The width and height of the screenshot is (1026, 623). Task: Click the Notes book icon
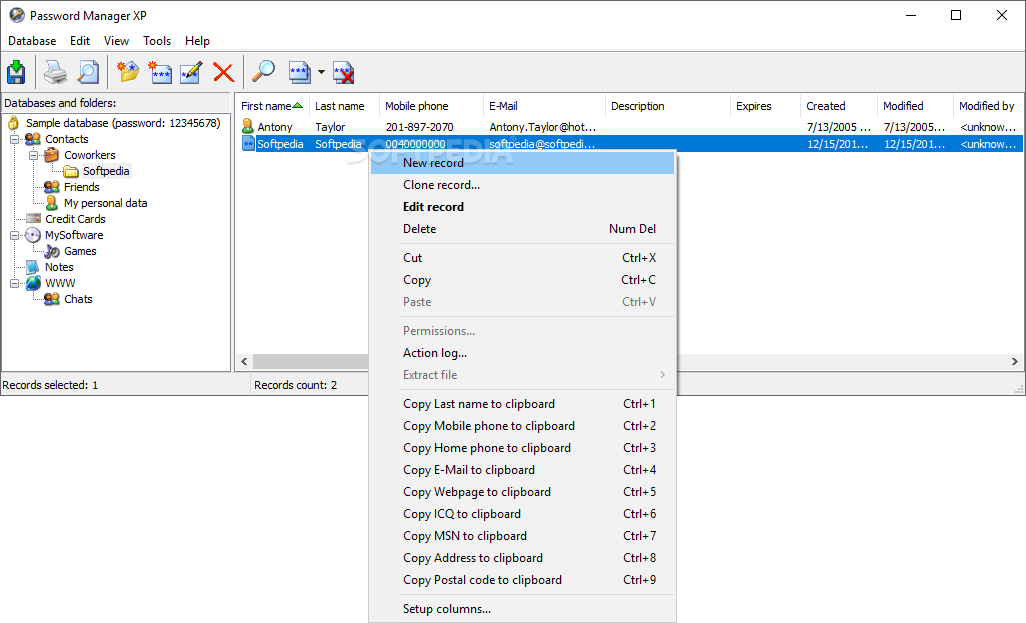(33, 267)
